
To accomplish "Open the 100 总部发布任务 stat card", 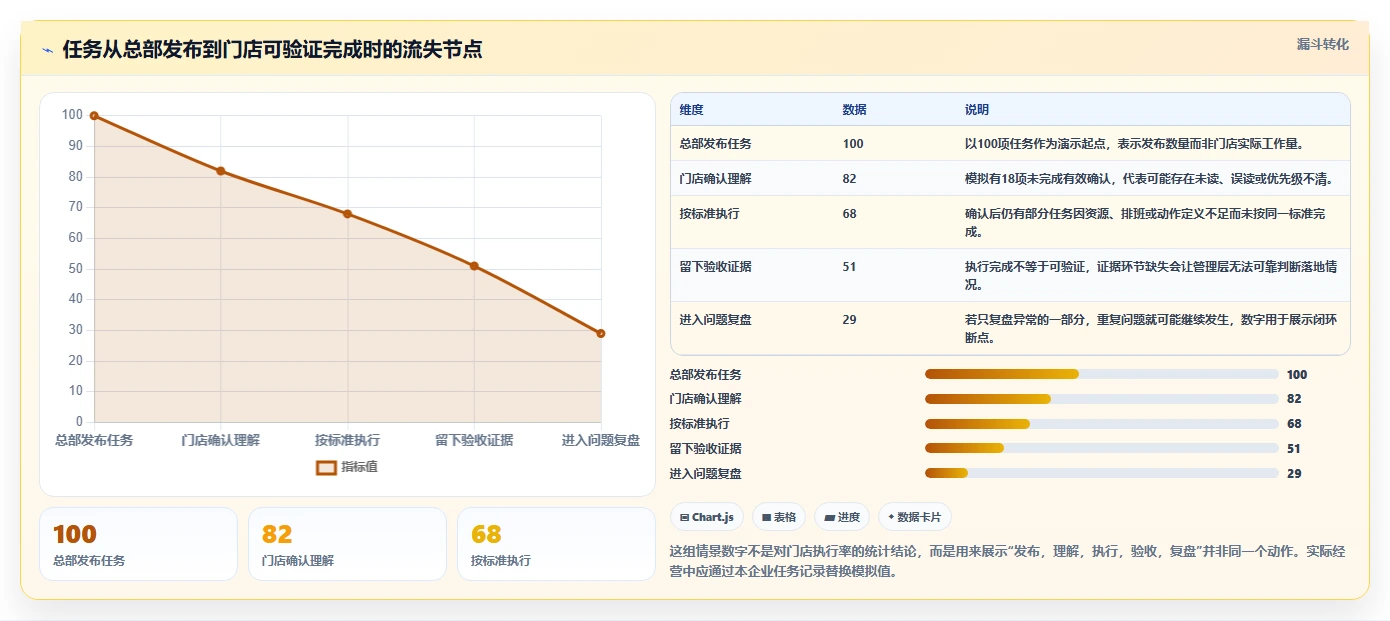I will click(138, 544).
